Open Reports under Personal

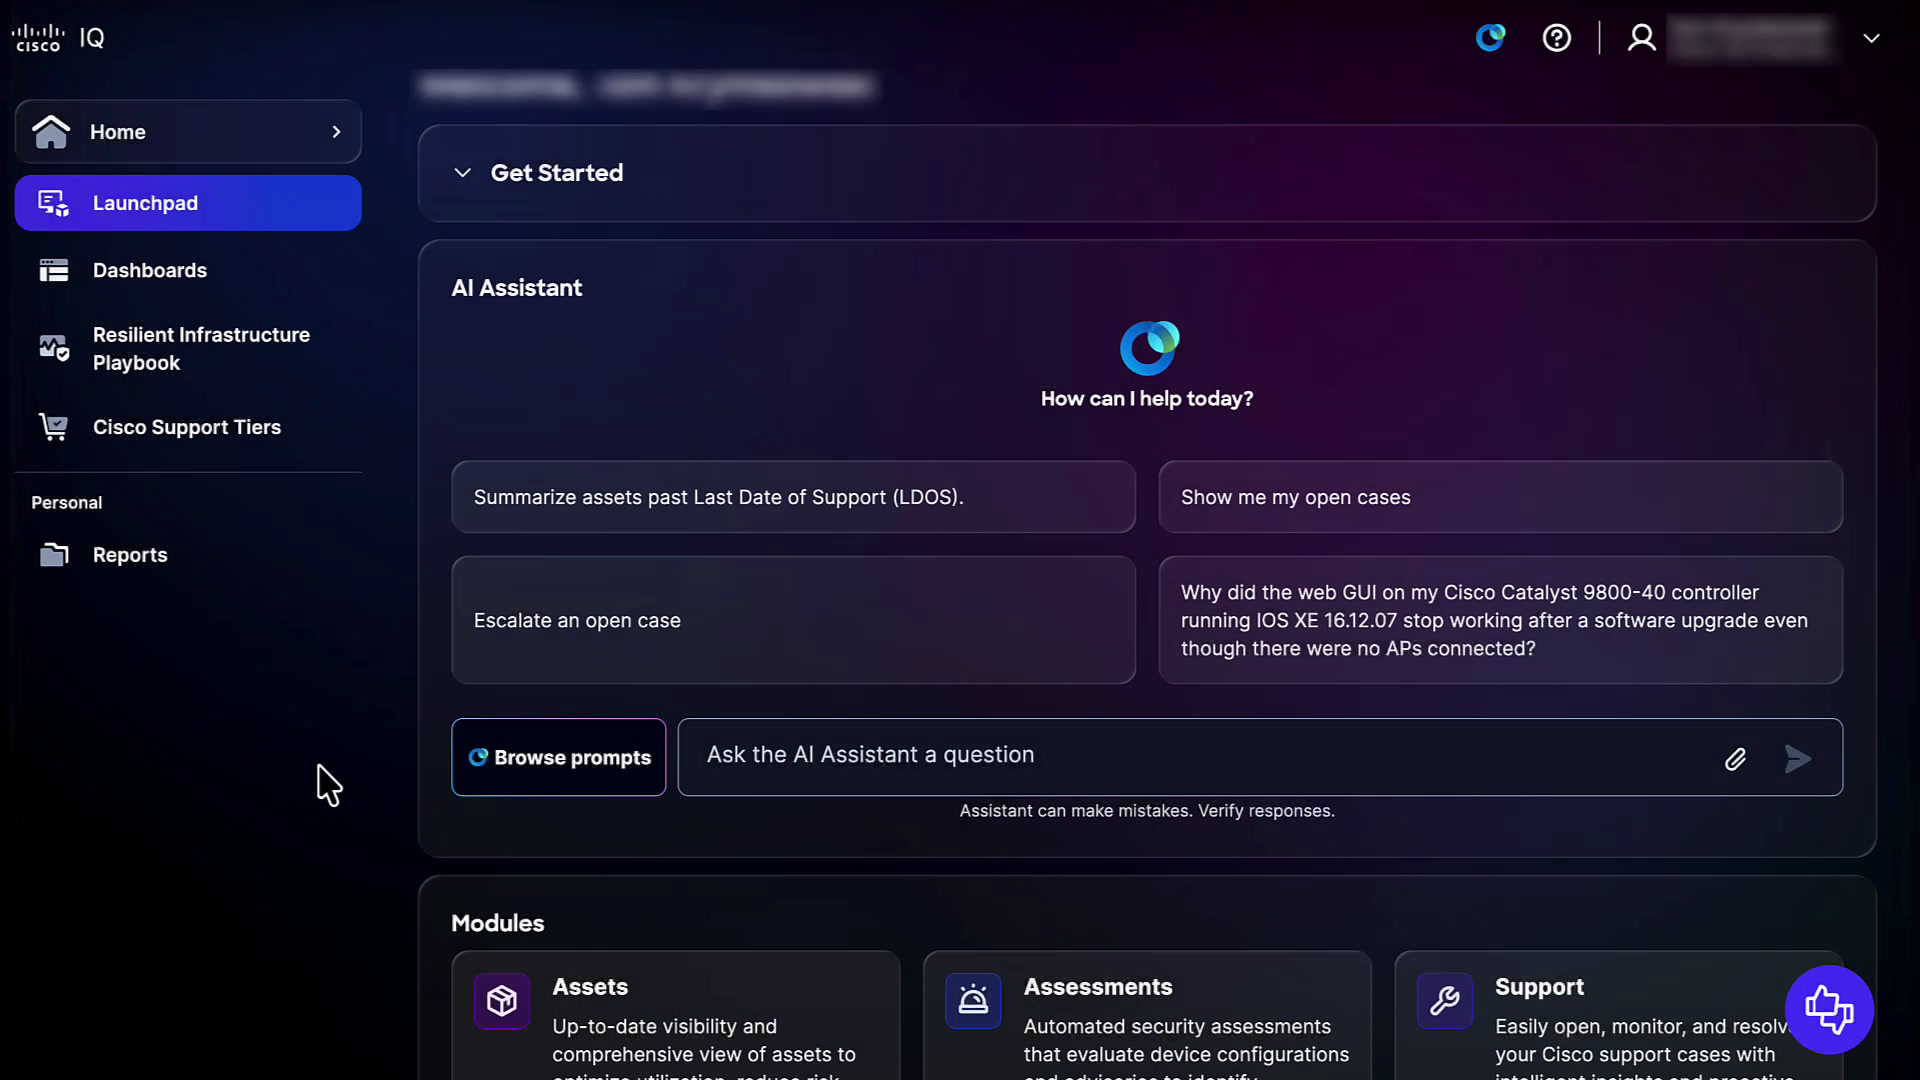pos(188,555)
